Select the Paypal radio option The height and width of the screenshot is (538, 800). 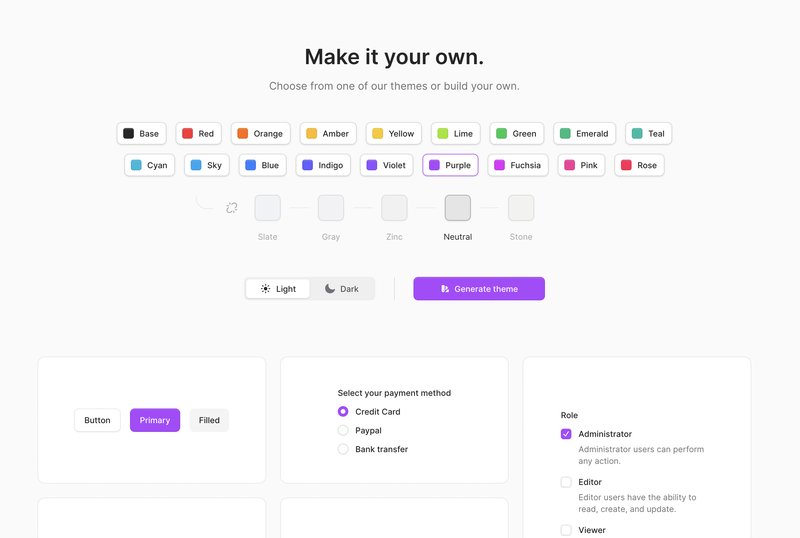pyautogui.click(x=343, y=430)
